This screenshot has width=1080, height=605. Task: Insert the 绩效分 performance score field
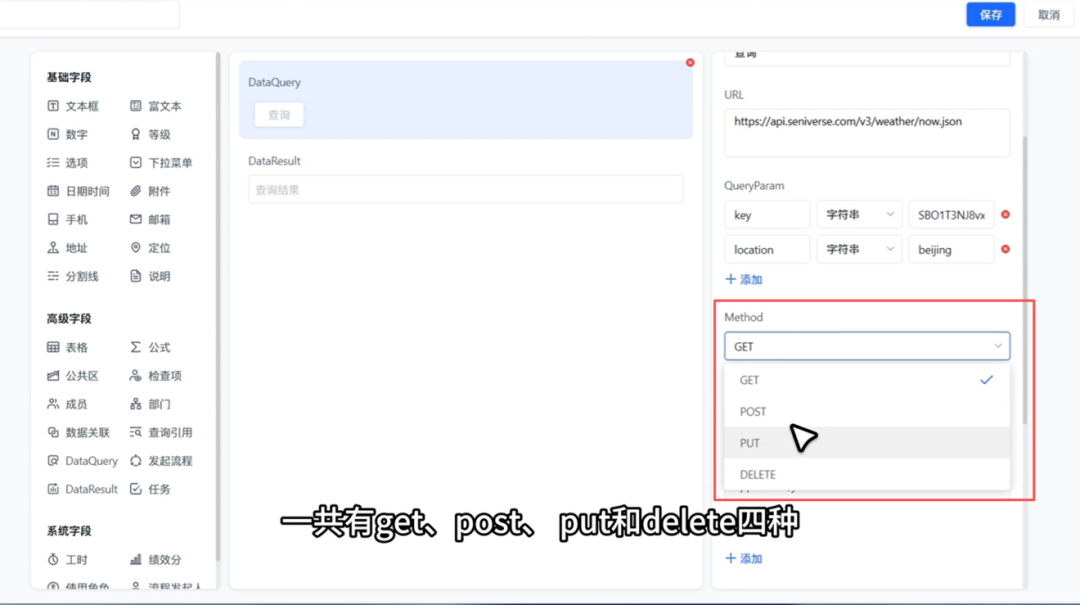[x=156, y=560]
